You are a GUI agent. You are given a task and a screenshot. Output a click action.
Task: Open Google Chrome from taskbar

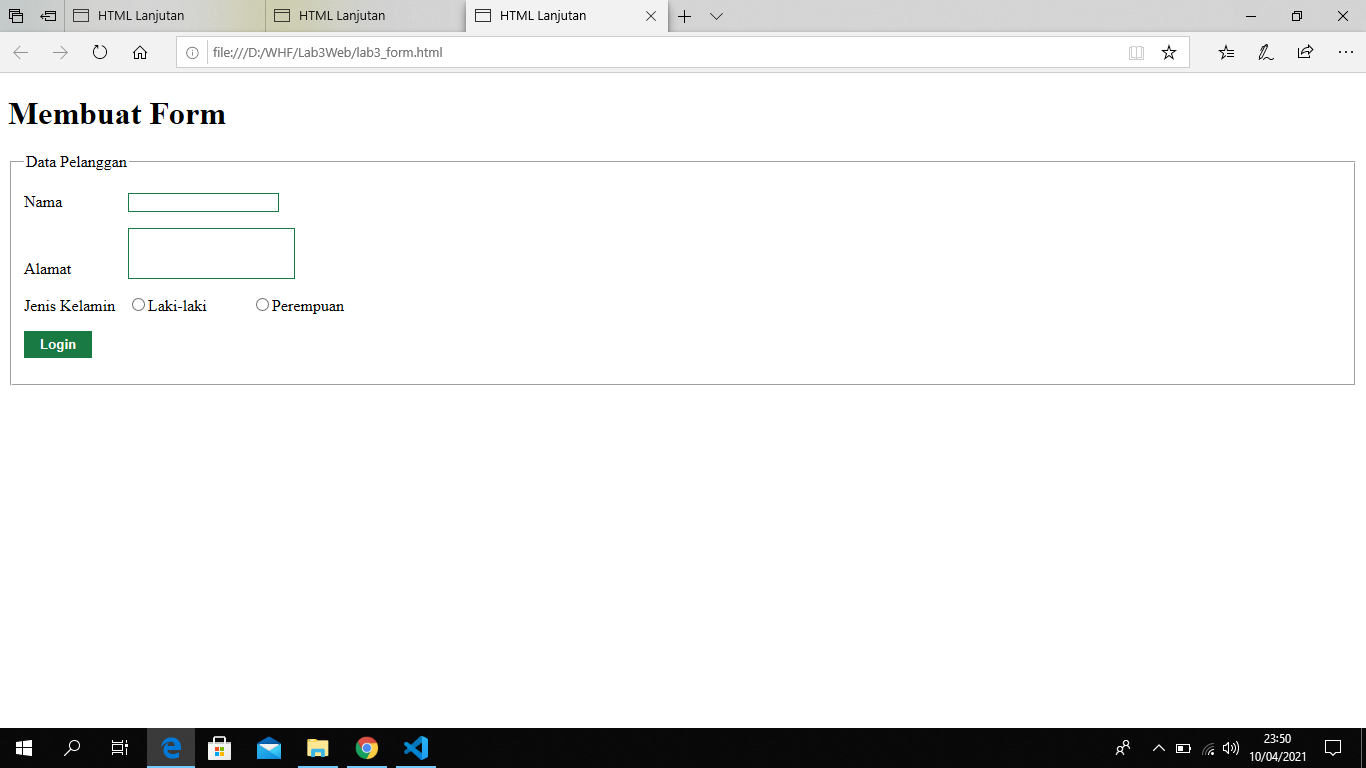367,748
